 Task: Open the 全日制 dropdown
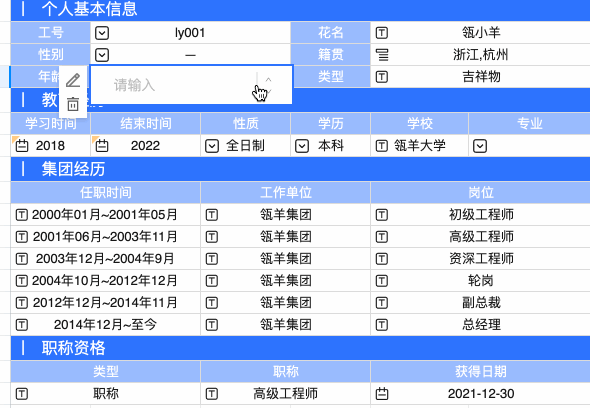(x=212, y=146)
